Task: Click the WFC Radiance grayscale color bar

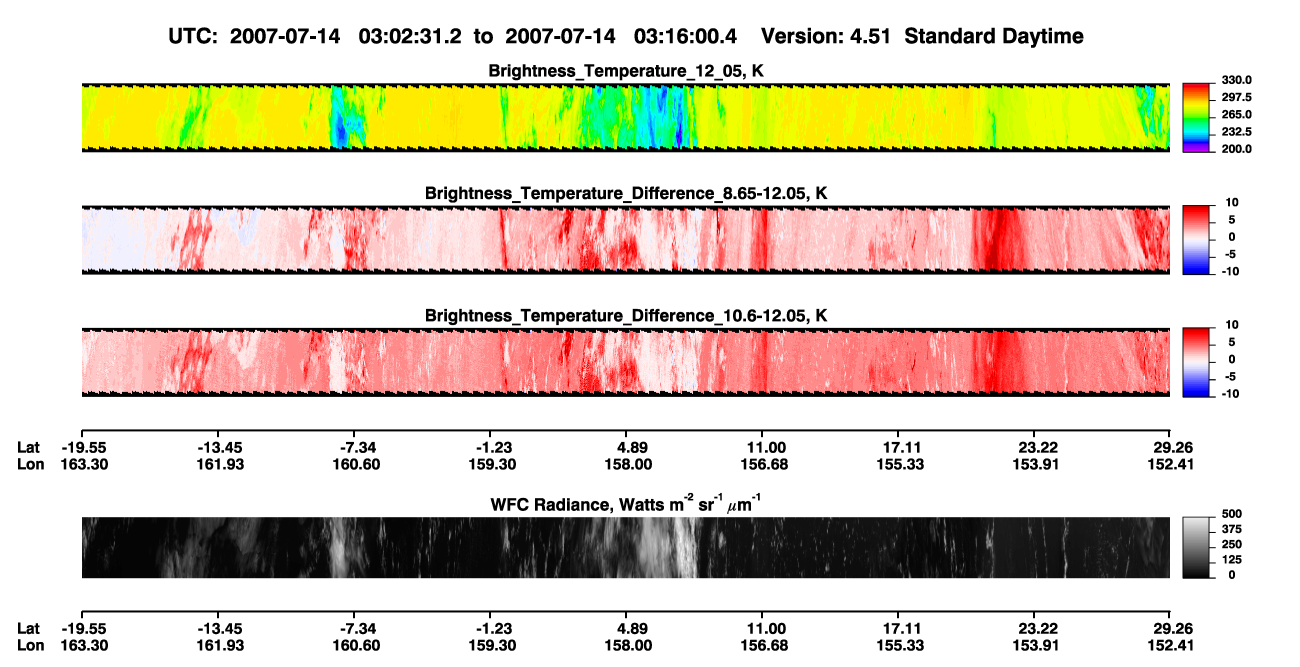Action: coord(1196,546)
